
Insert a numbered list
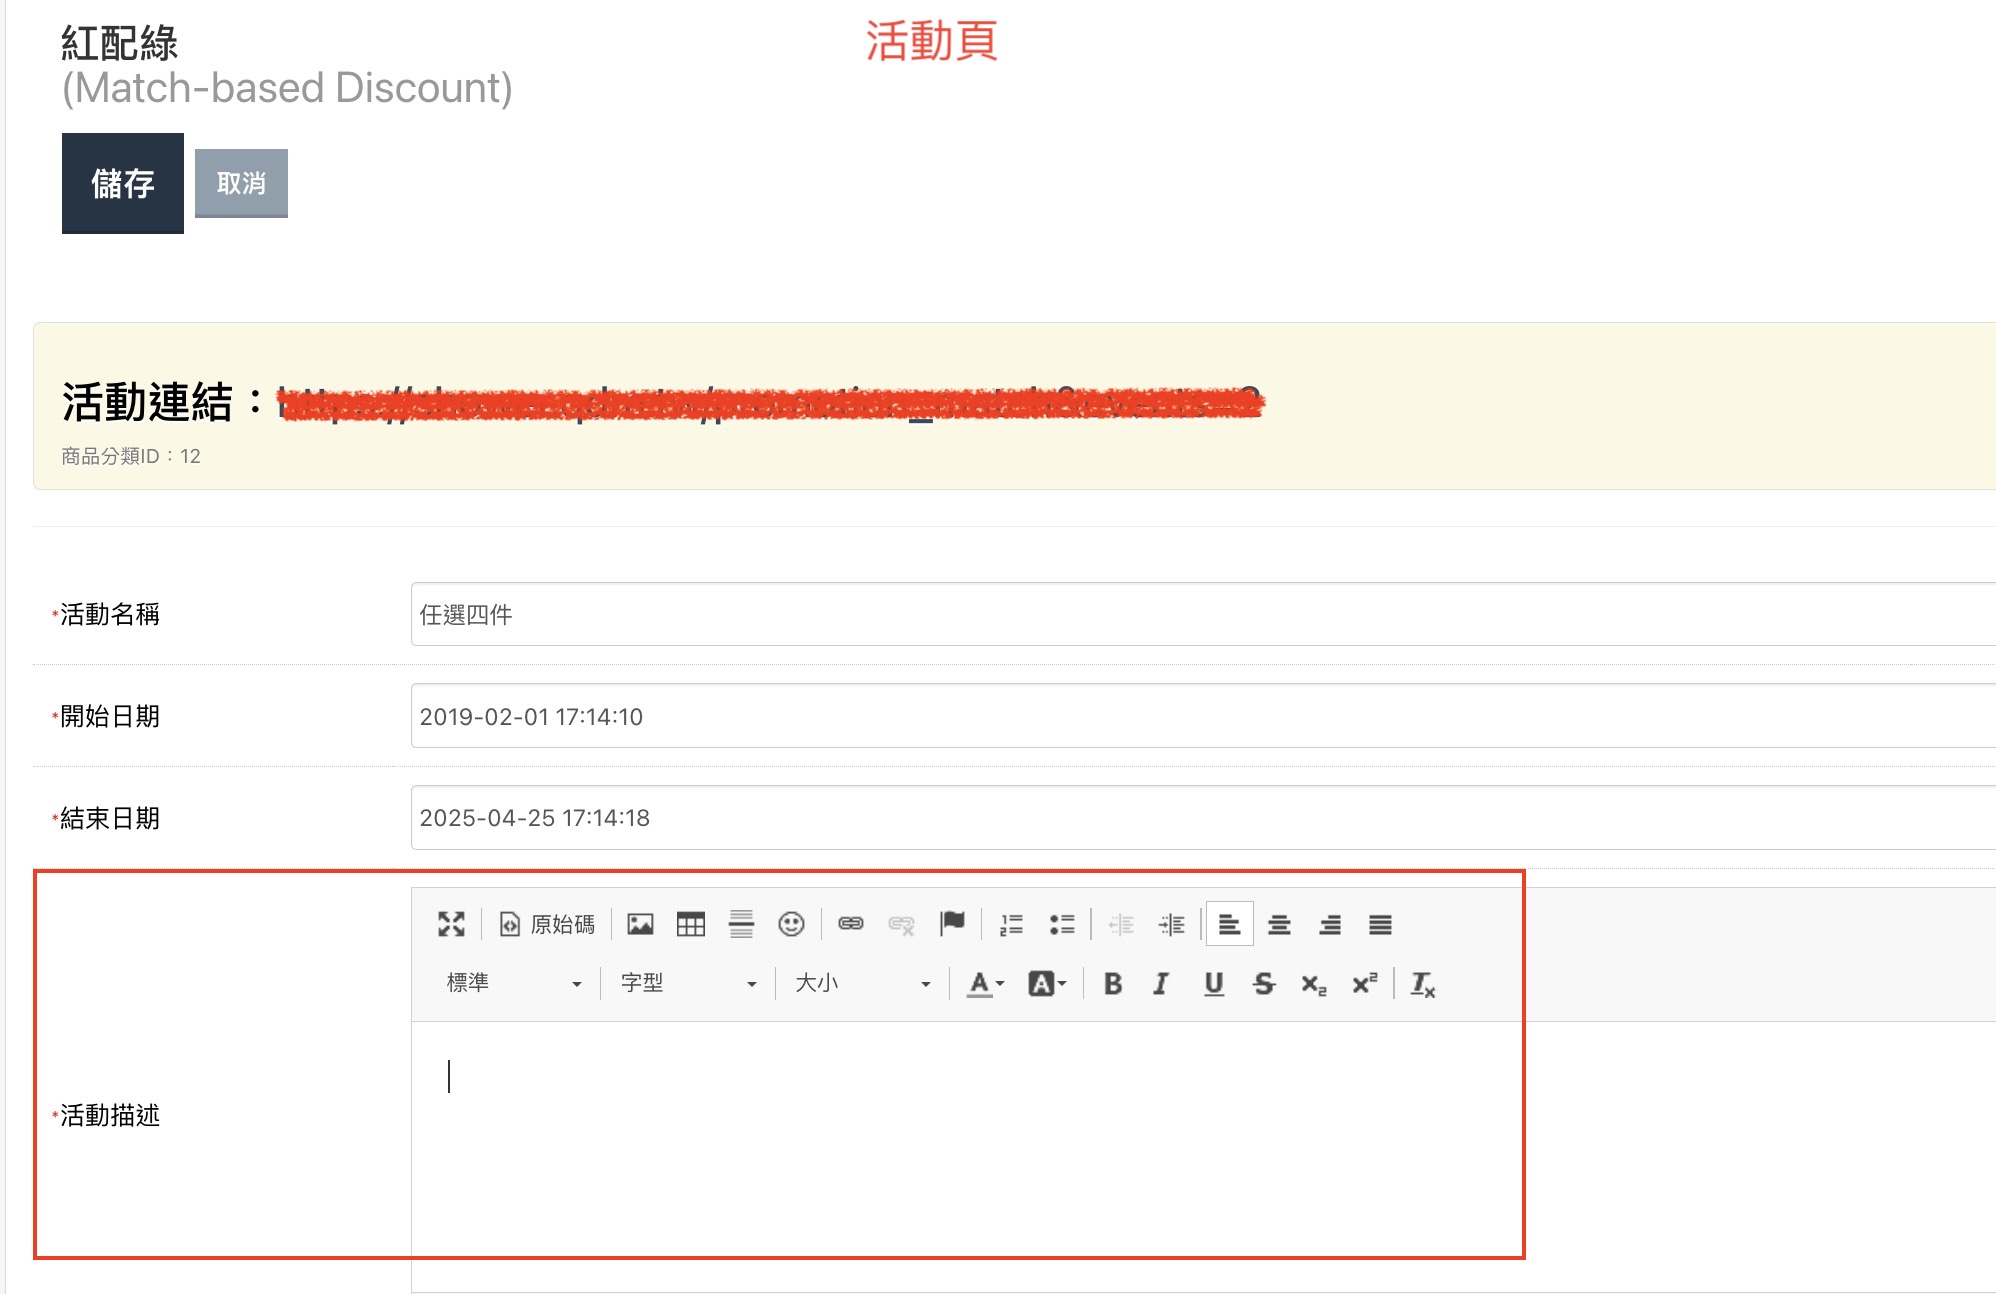[1011, 924]
